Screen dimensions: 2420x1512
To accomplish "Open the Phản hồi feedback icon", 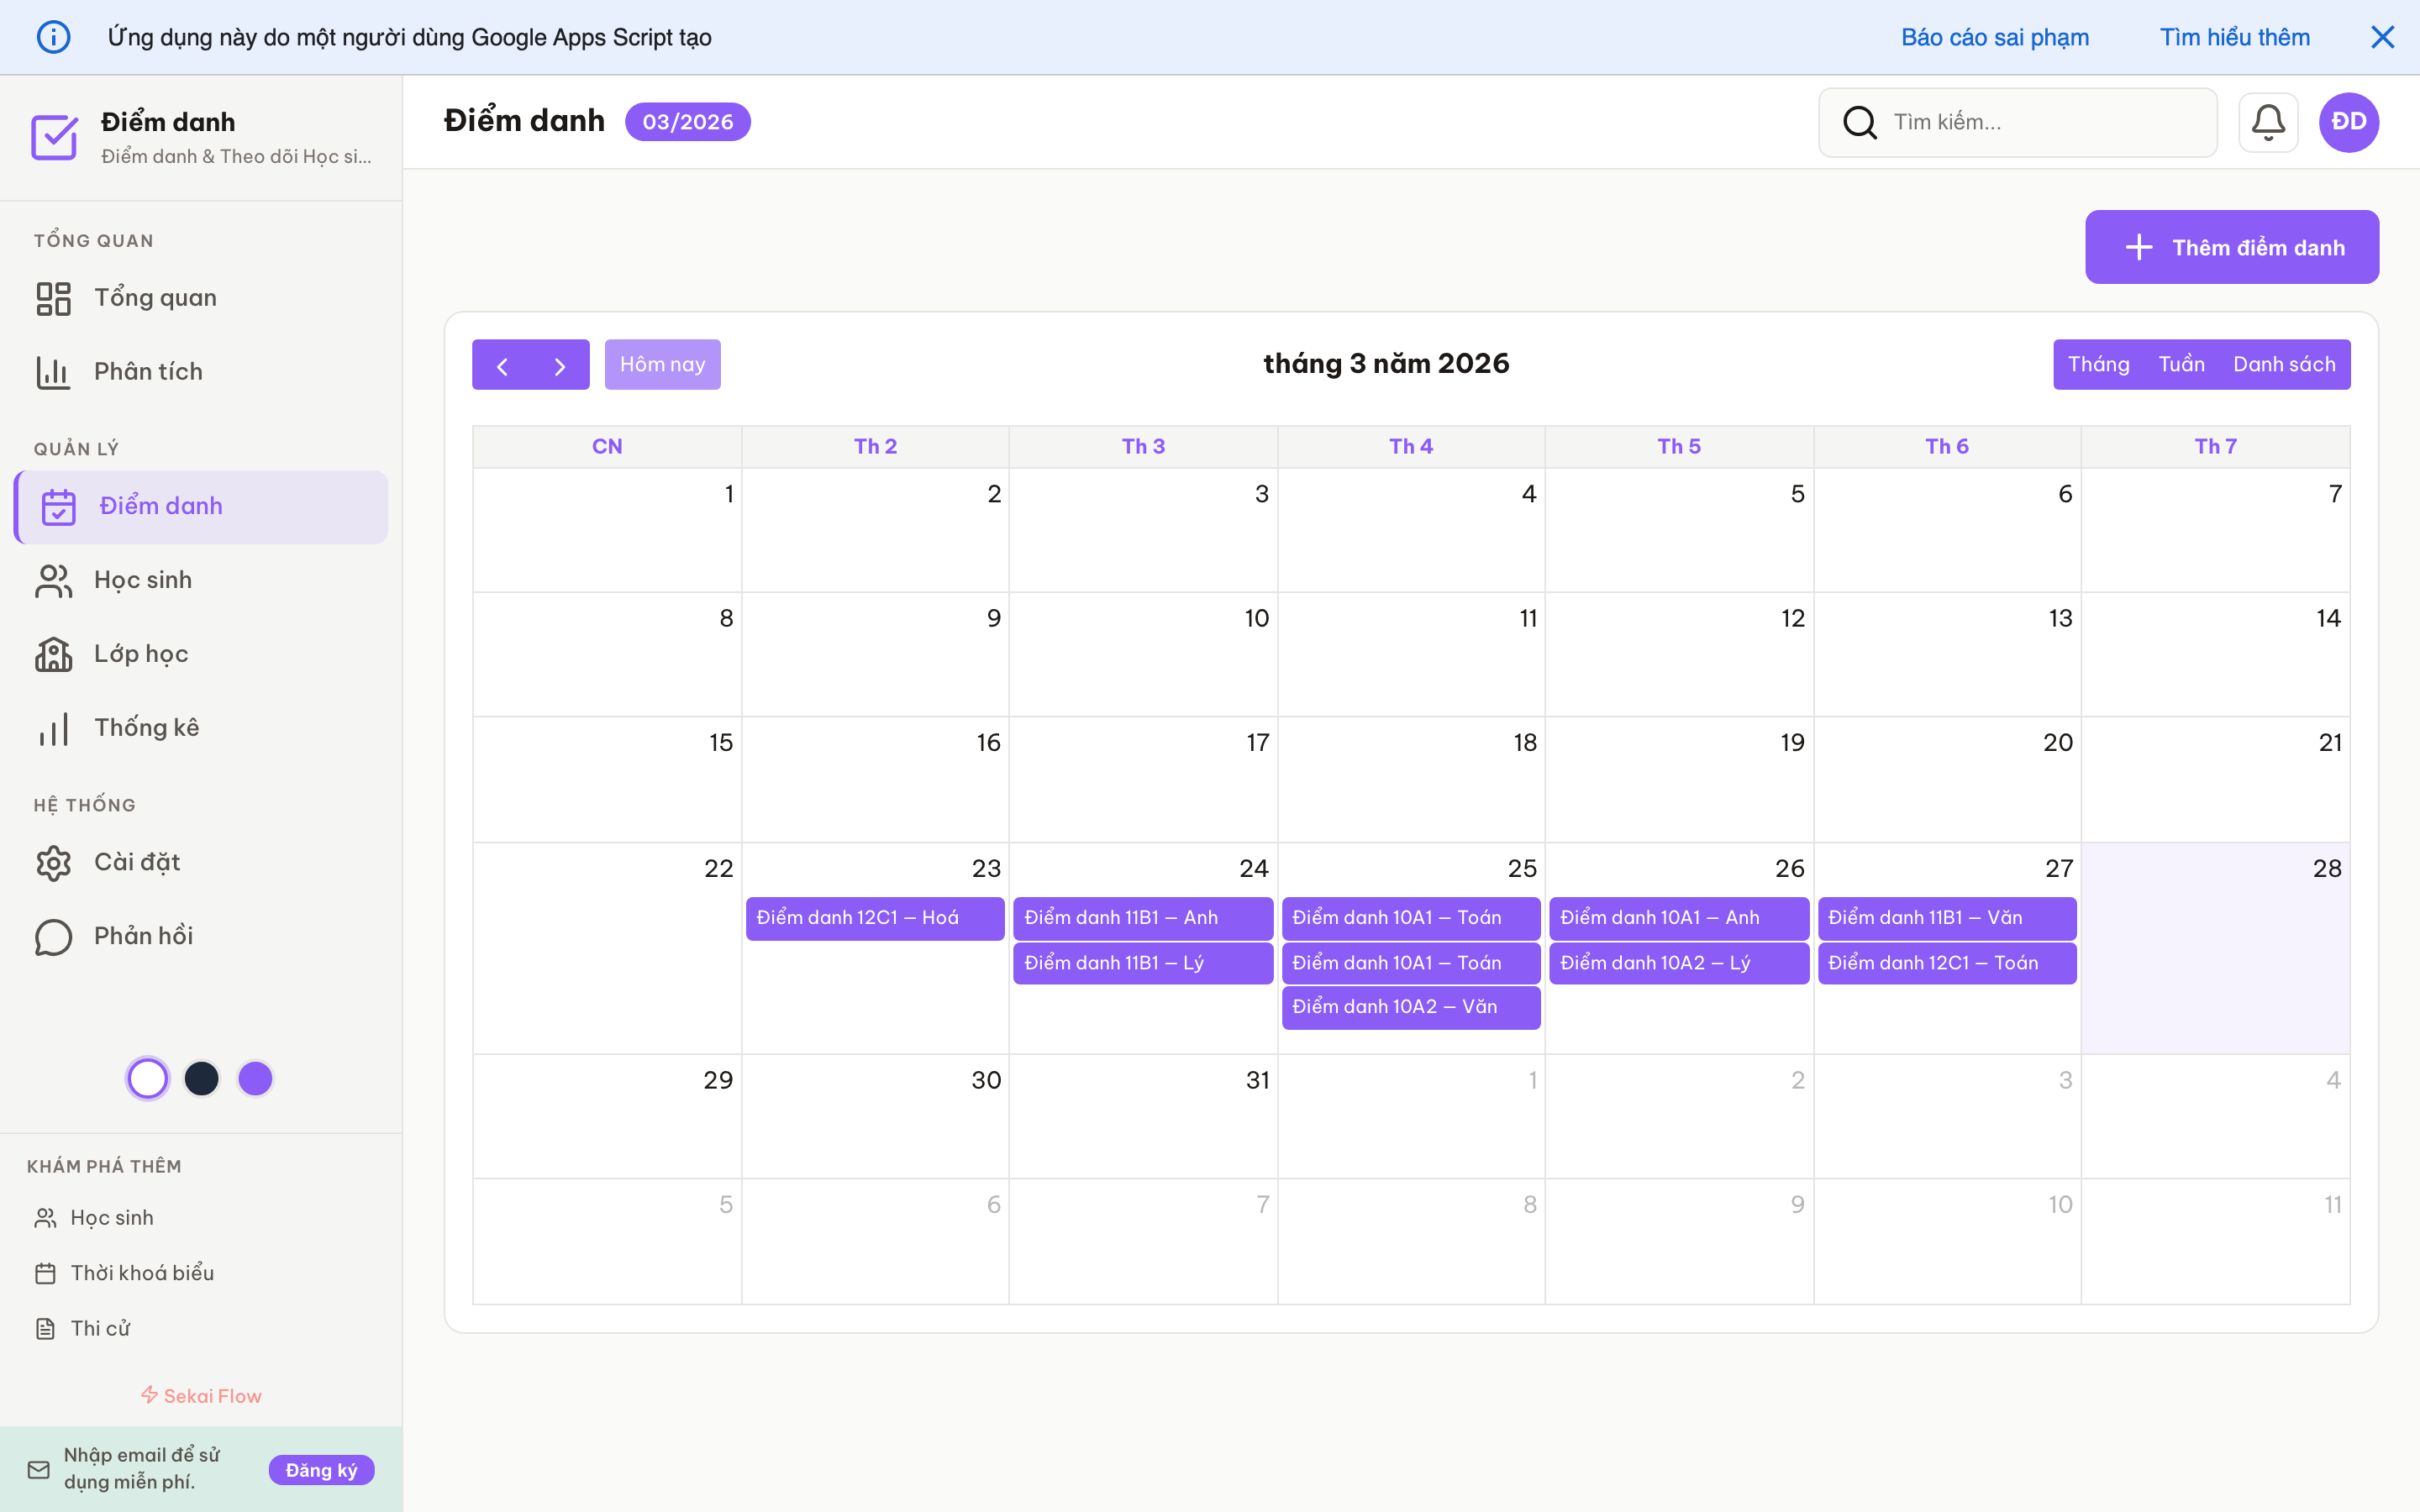I will pos(53,936).
